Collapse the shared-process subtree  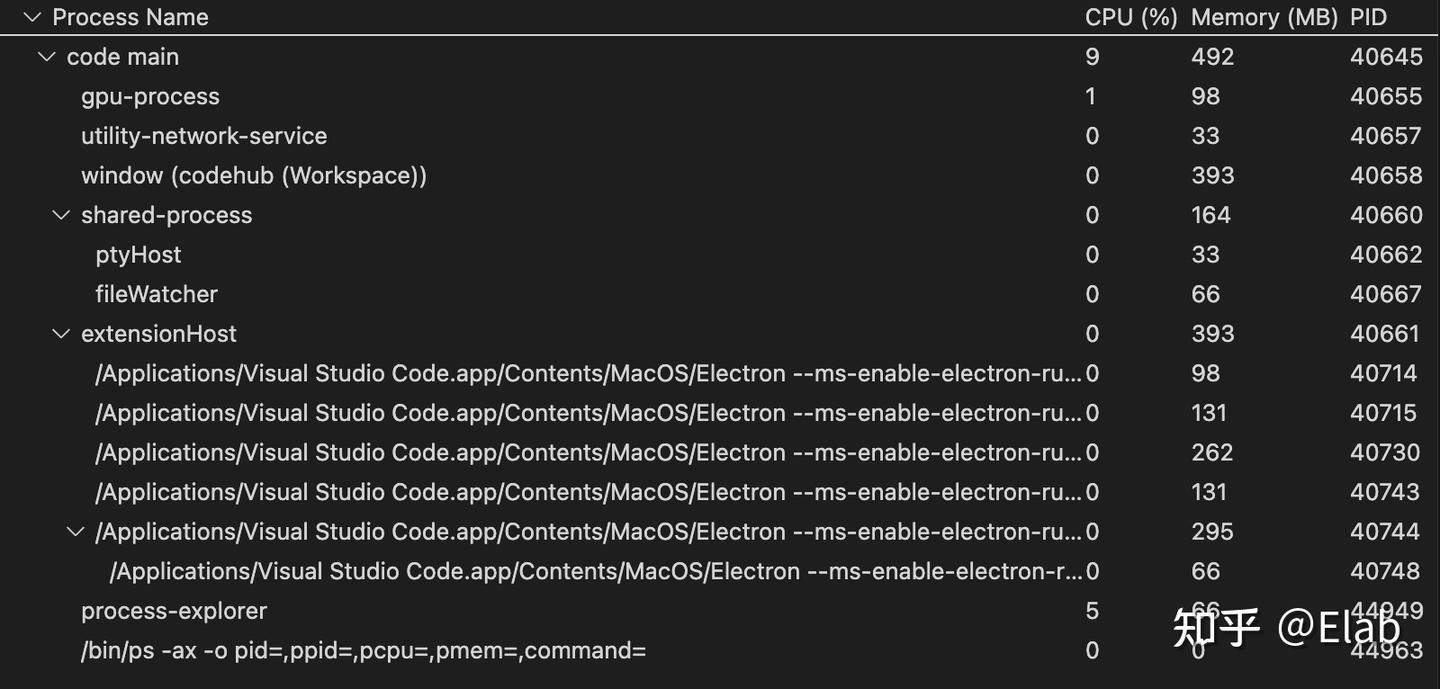pyautogui.click(x=60, y=214)
